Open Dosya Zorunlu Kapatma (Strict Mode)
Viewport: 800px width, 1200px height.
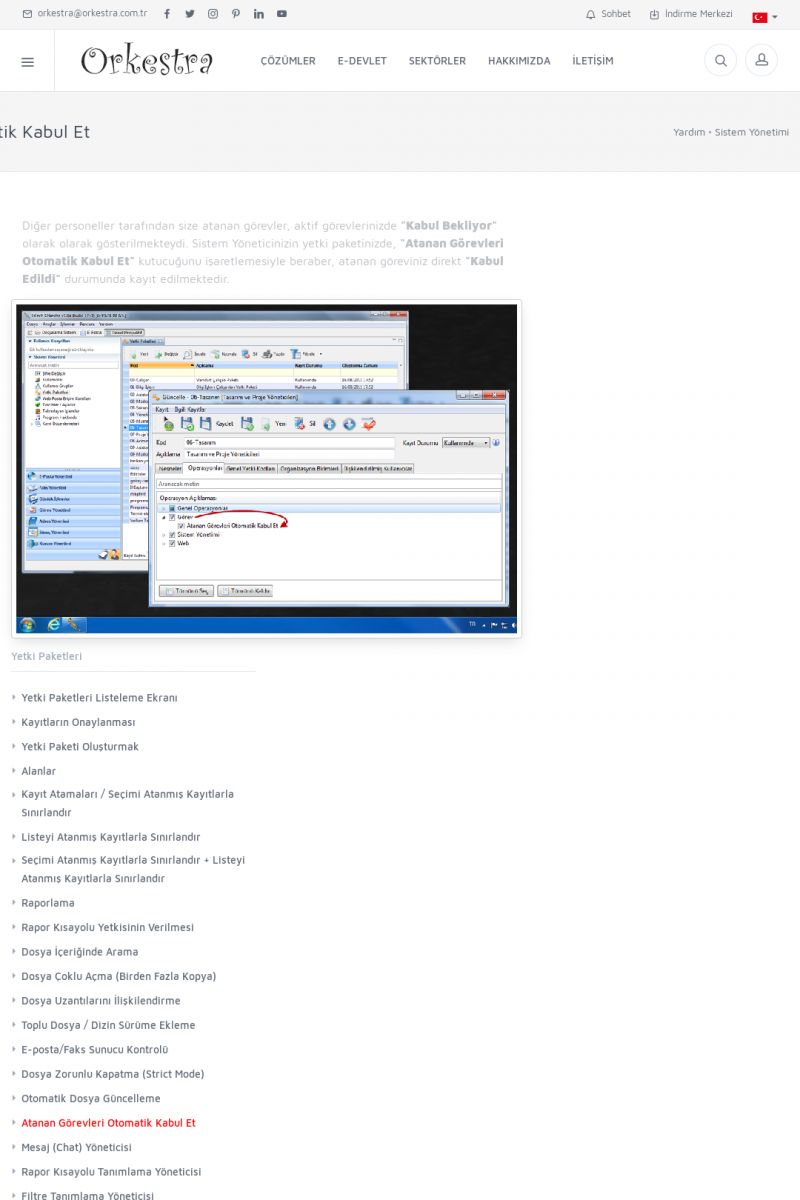tap(113, 1074)
